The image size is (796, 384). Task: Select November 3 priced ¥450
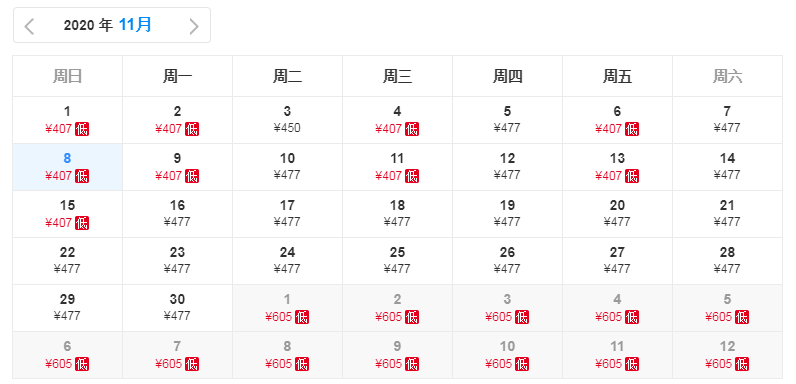tap(287, 120)
